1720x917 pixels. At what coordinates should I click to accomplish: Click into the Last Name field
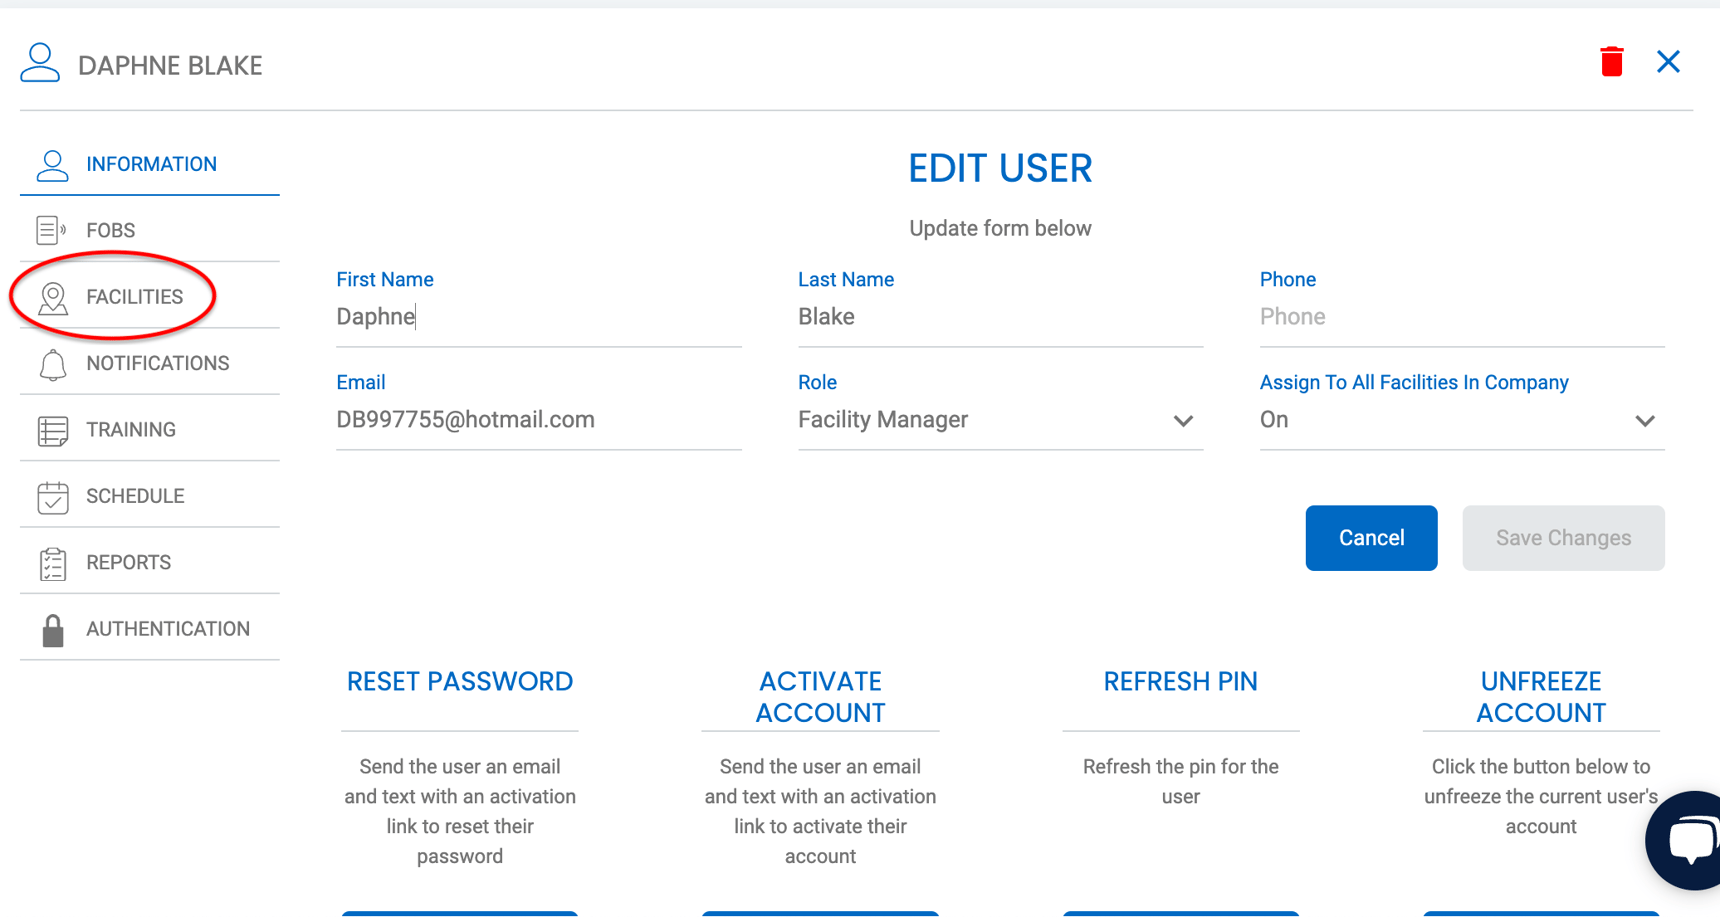tap(999, 317)
